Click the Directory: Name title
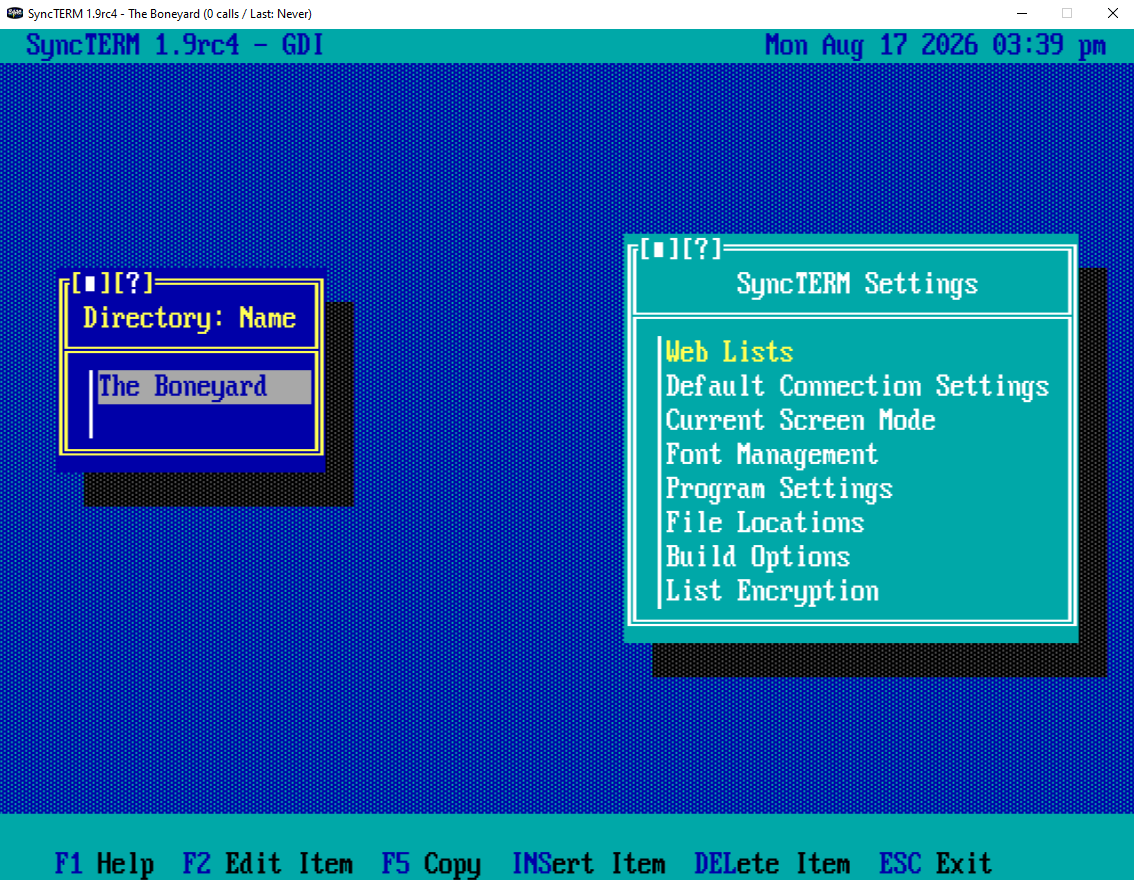The image size is (1134, 880). (189, 318)
